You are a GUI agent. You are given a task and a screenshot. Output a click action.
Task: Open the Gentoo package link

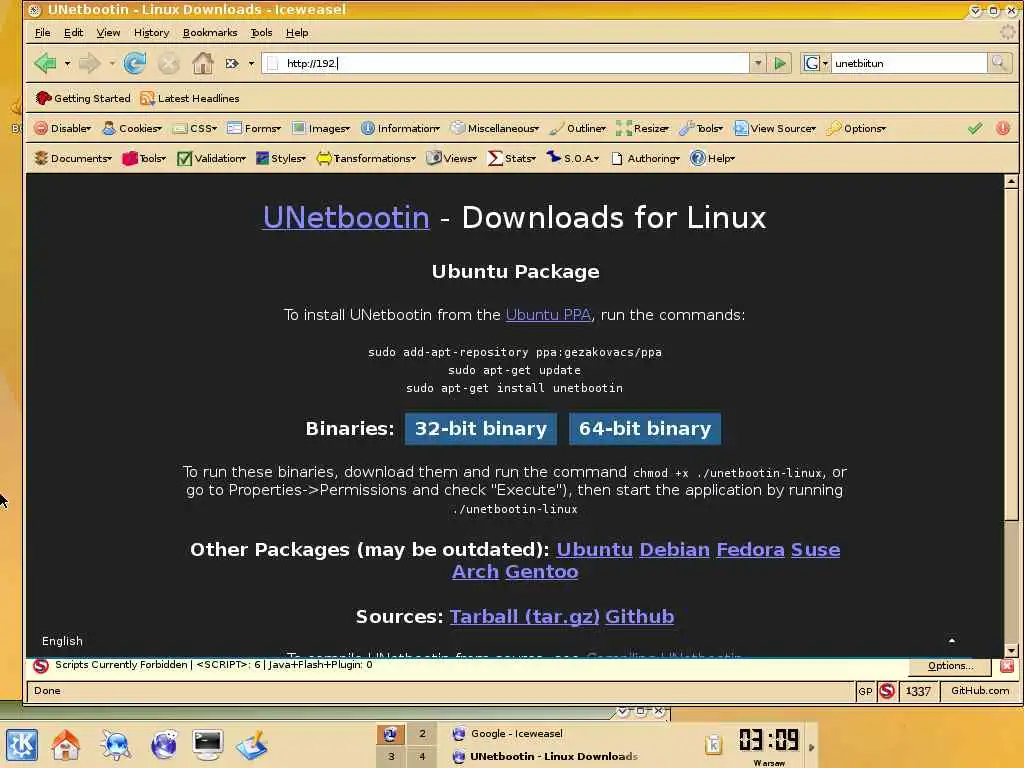(542, 572)
